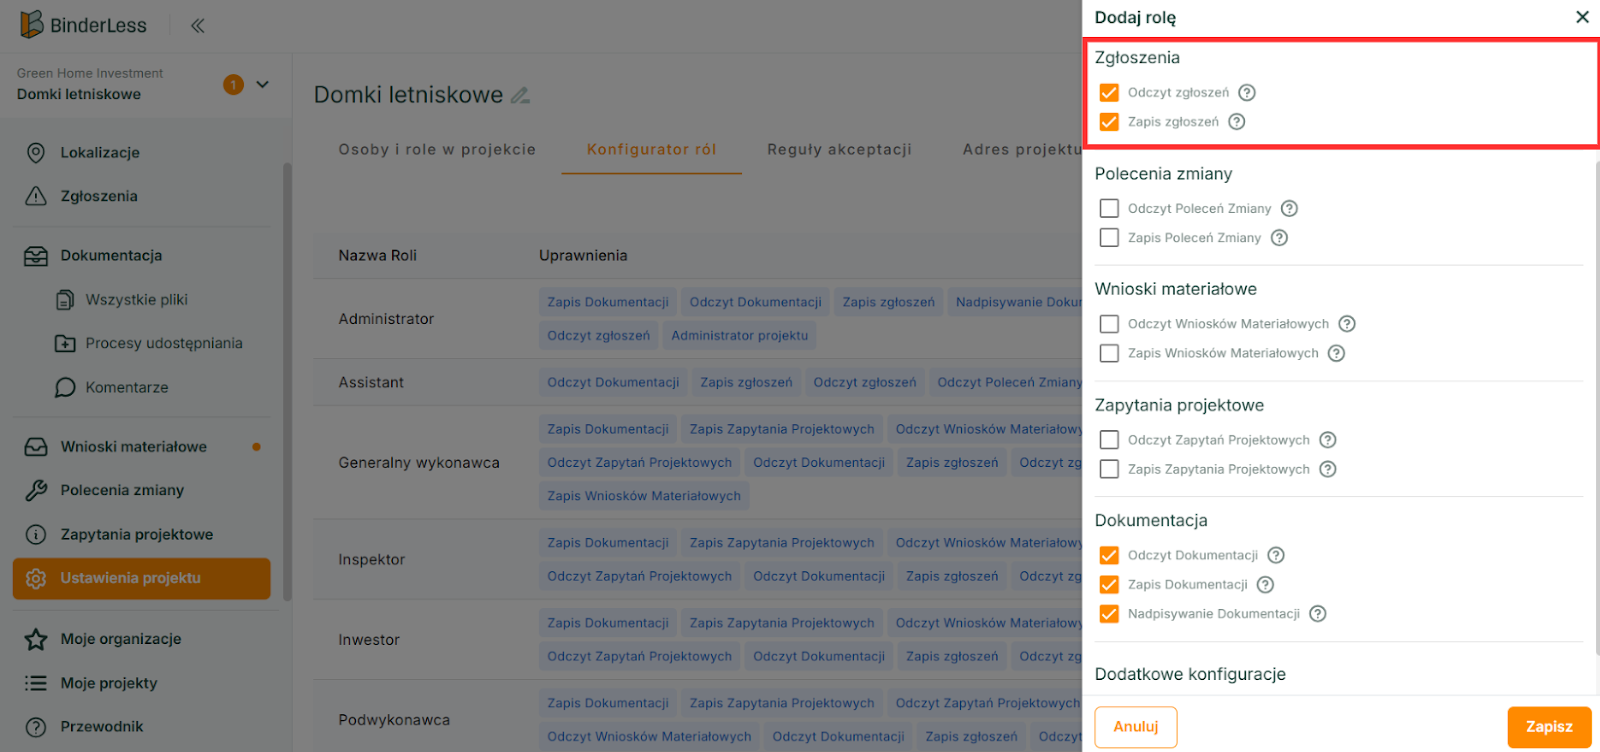Show help for Nadpisywanie Dokumentacji
1600x752 pixels.
pos(1318,614)
